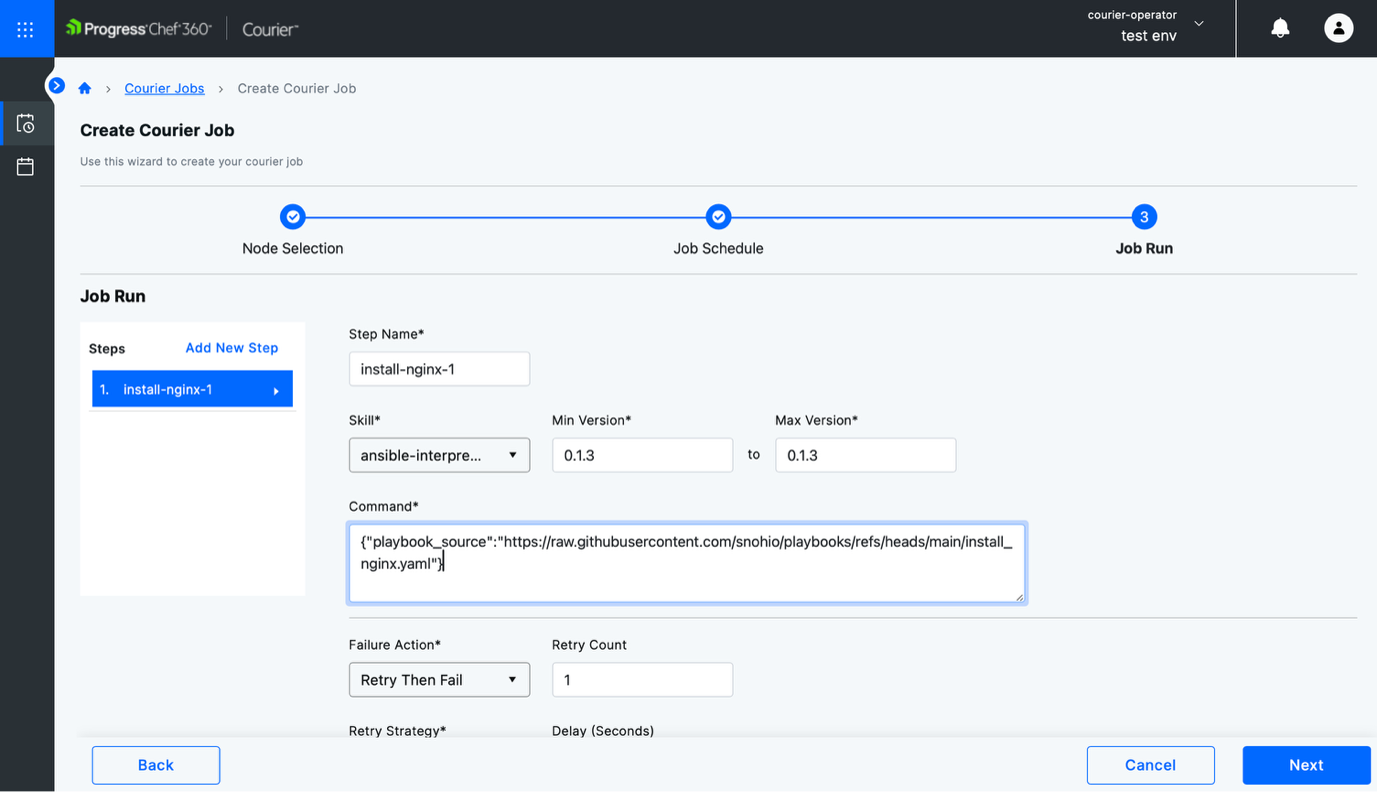Select the Job Run step 3 circle
Viewport: 1381px width, 794px height.
click(1144, 217)
